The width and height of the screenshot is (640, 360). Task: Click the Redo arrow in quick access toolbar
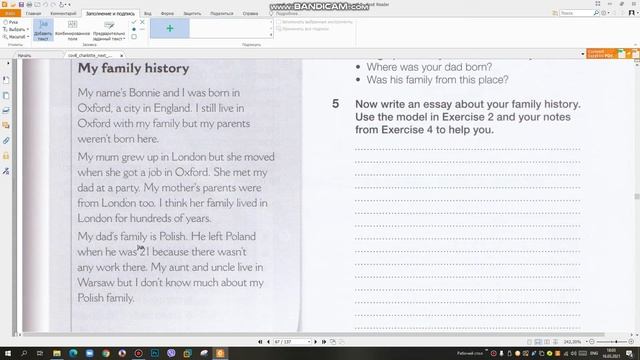(53, 4)
